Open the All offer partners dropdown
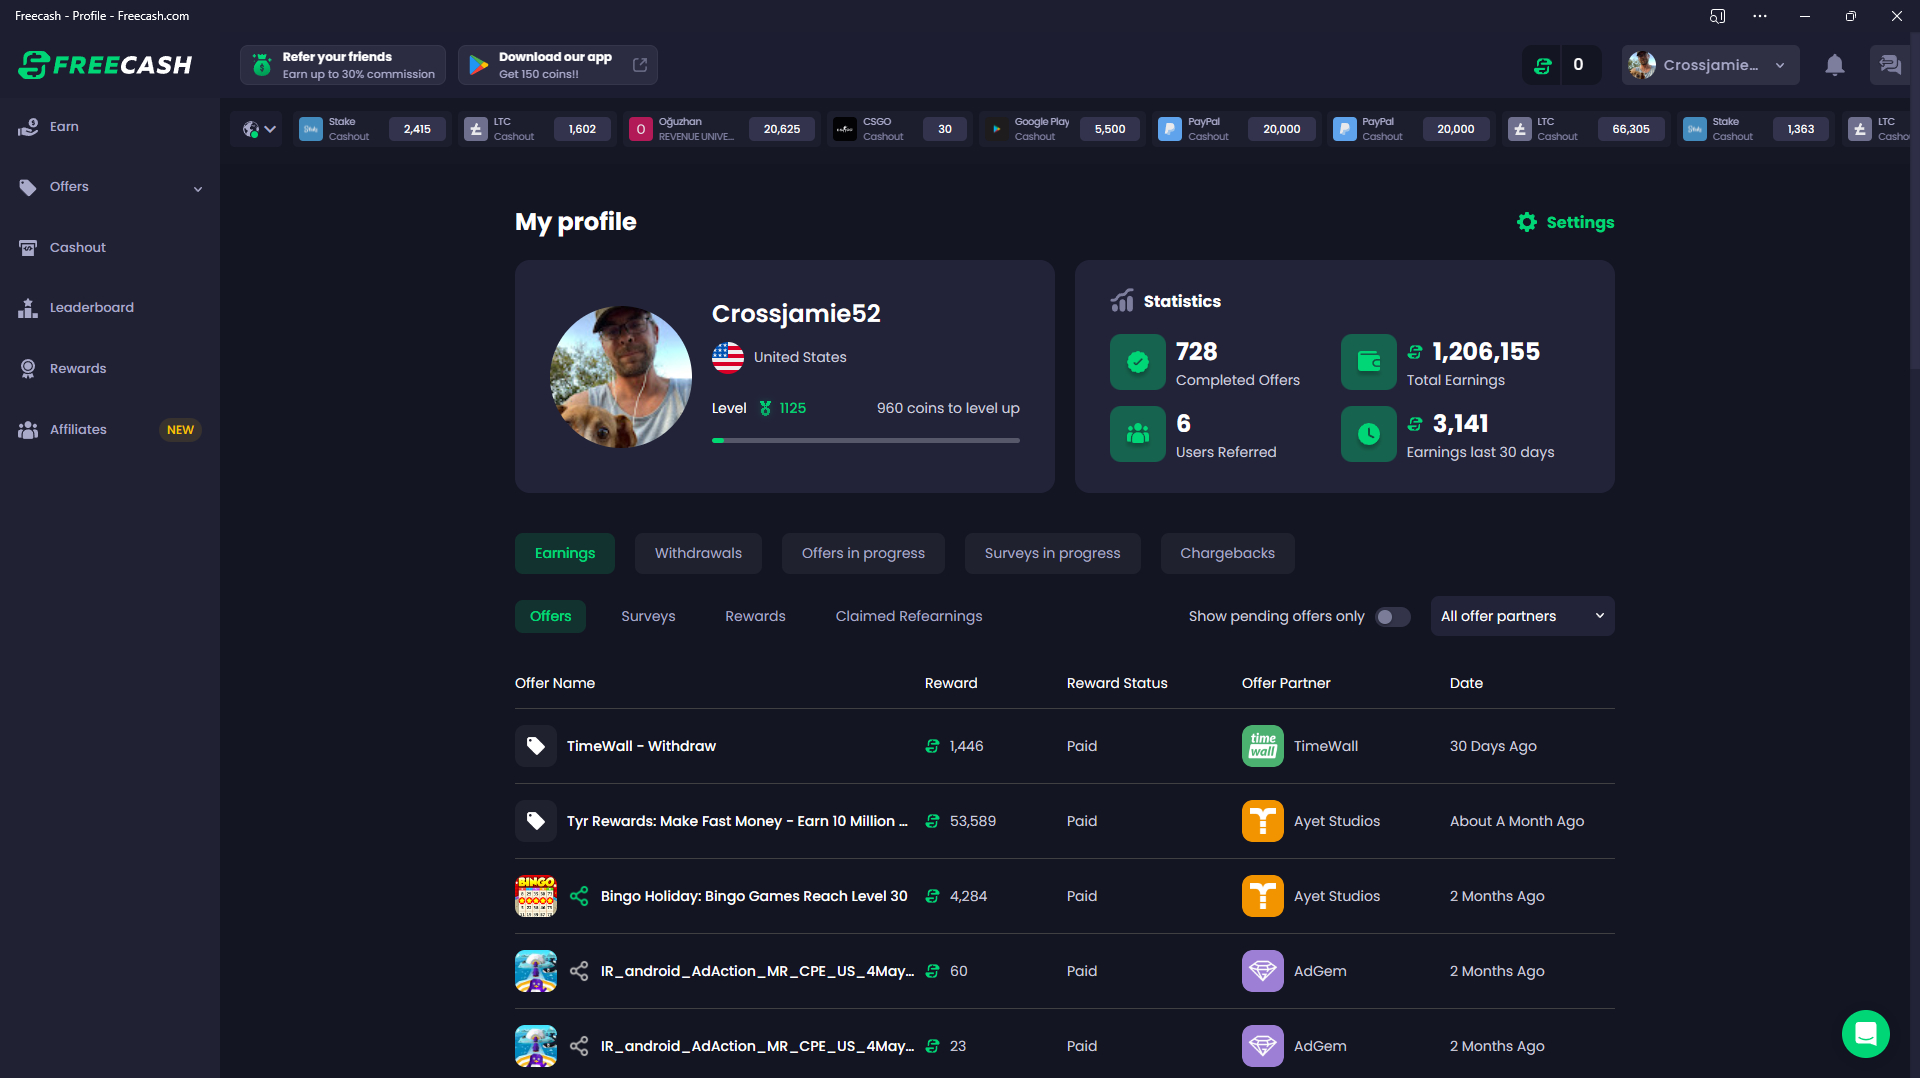The image size is (1920, 1078). tap(1522, 617)
